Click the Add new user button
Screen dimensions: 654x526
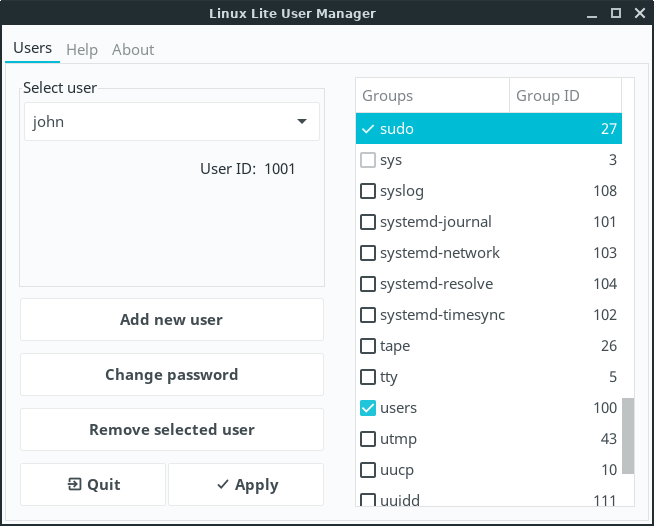pyautogui.click(x=171, y=320)
